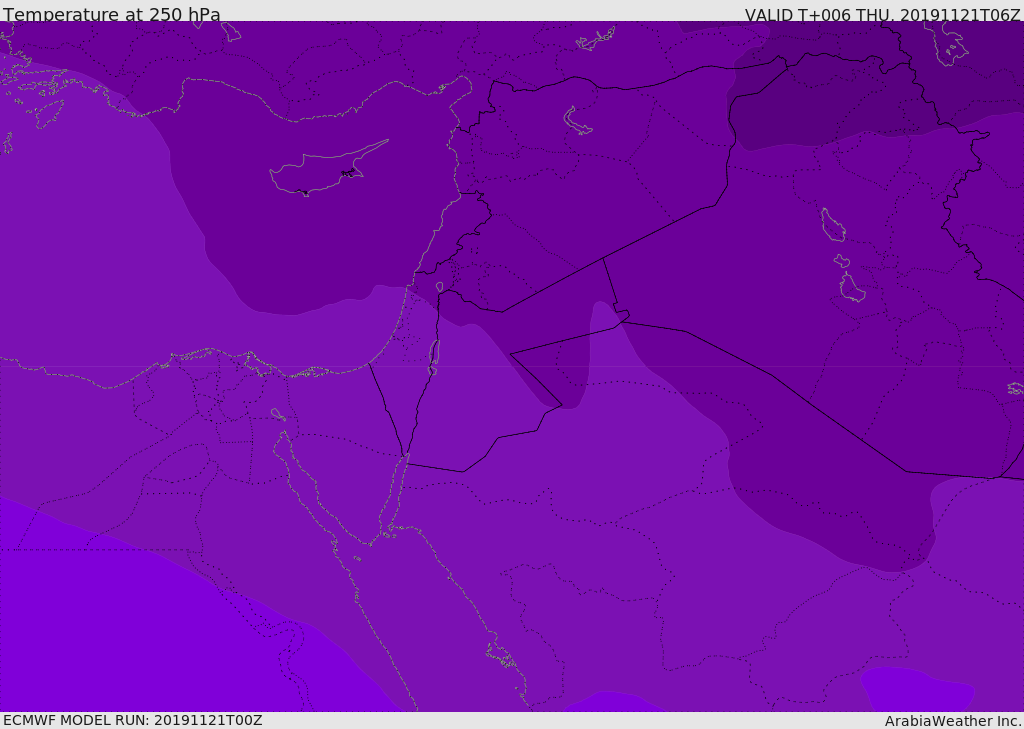Click the small violet bulge at the bottom edge
The width and height of the screenshot is (1024, 729).
coord(612,702)
